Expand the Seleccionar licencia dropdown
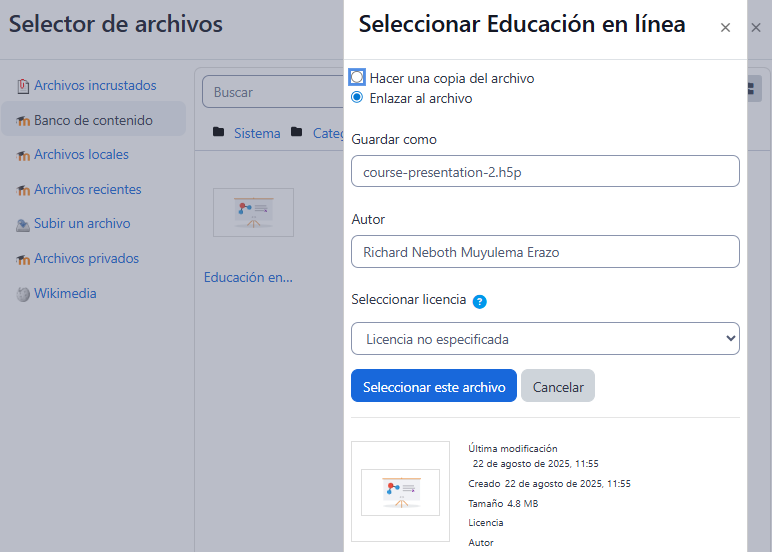This screenshot has height=552, width=772. point(545,339)
